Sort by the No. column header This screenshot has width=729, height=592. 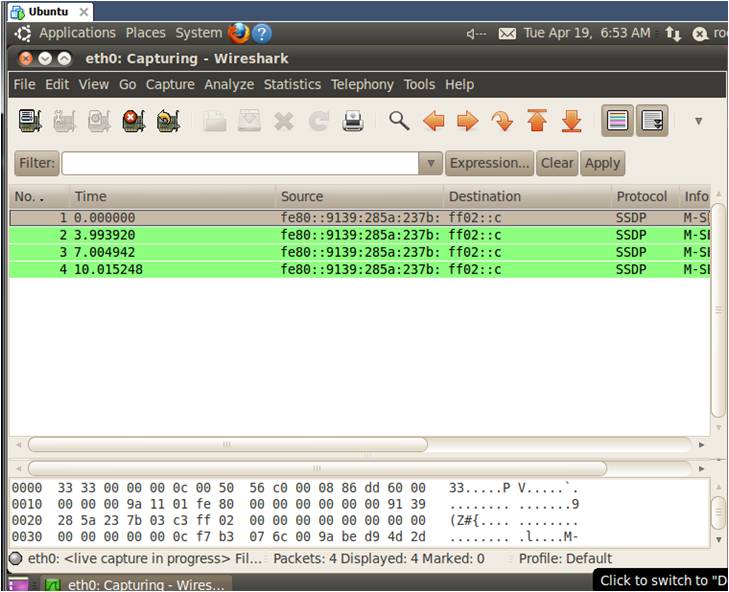coord(40,197)
